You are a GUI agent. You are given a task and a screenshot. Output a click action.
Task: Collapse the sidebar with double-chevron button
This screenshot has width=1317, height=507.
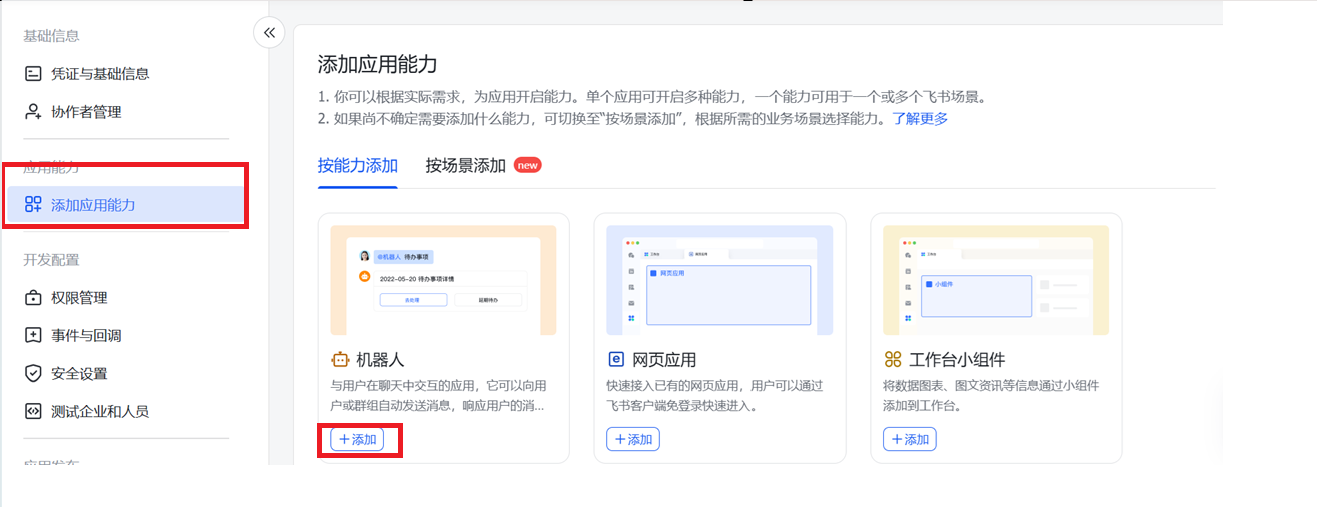268,33
